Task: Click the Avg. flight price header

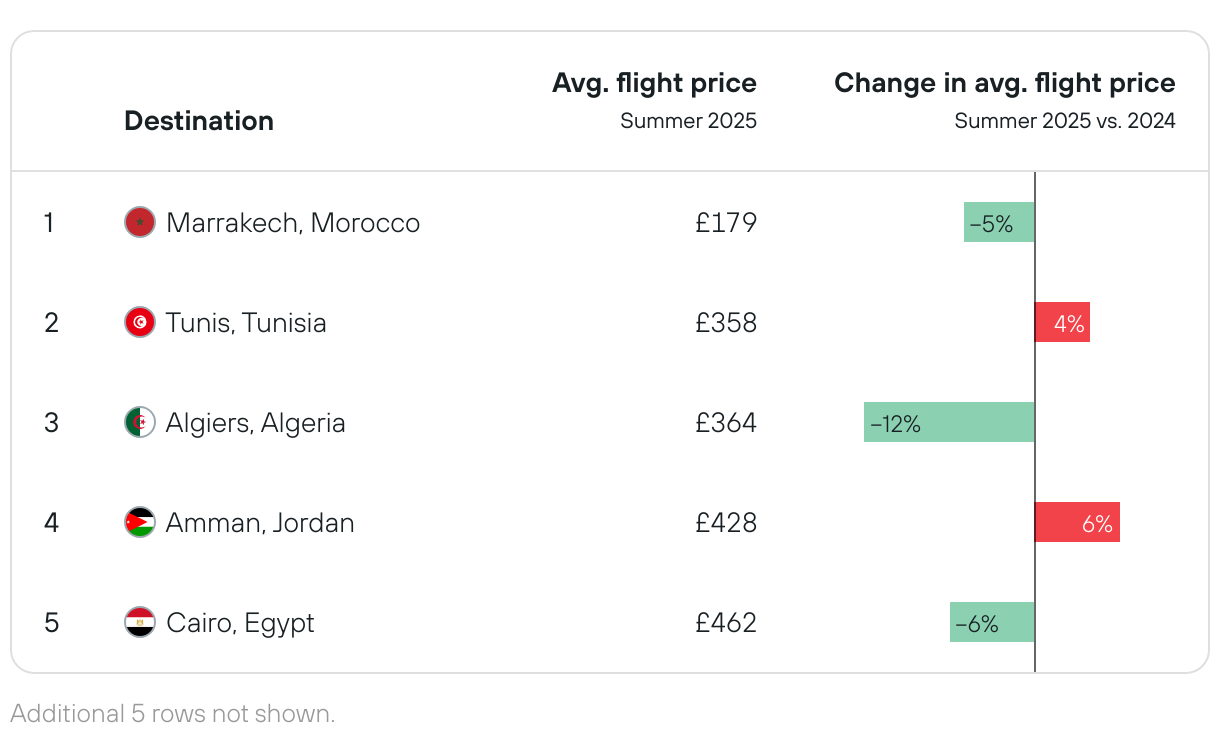Action: (654, 83)
